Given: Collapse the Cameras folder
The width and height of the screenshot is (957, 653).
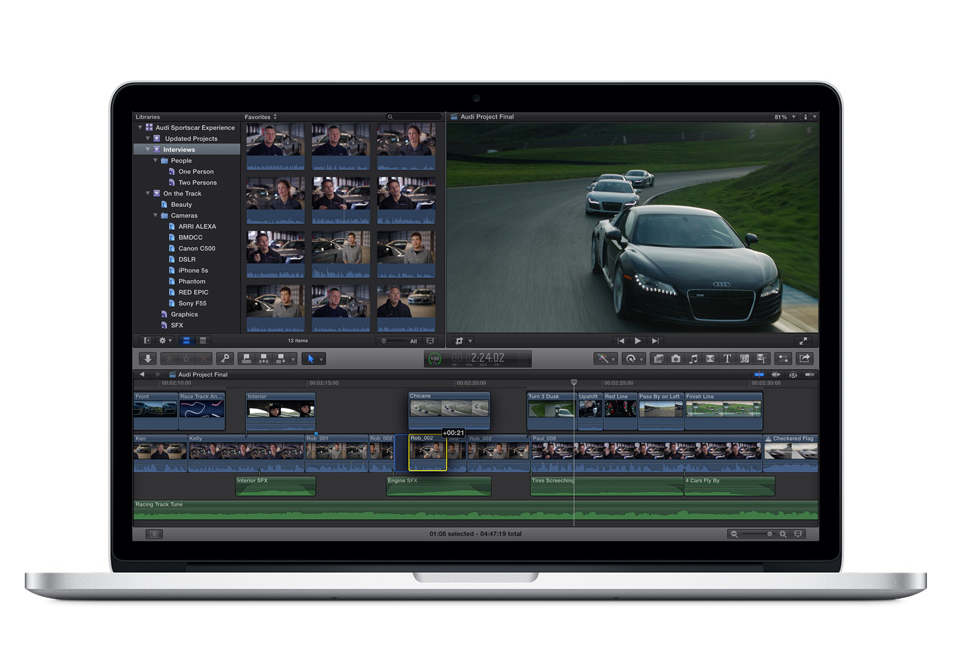Looking at the screenshot, I should tap(156, 216).
